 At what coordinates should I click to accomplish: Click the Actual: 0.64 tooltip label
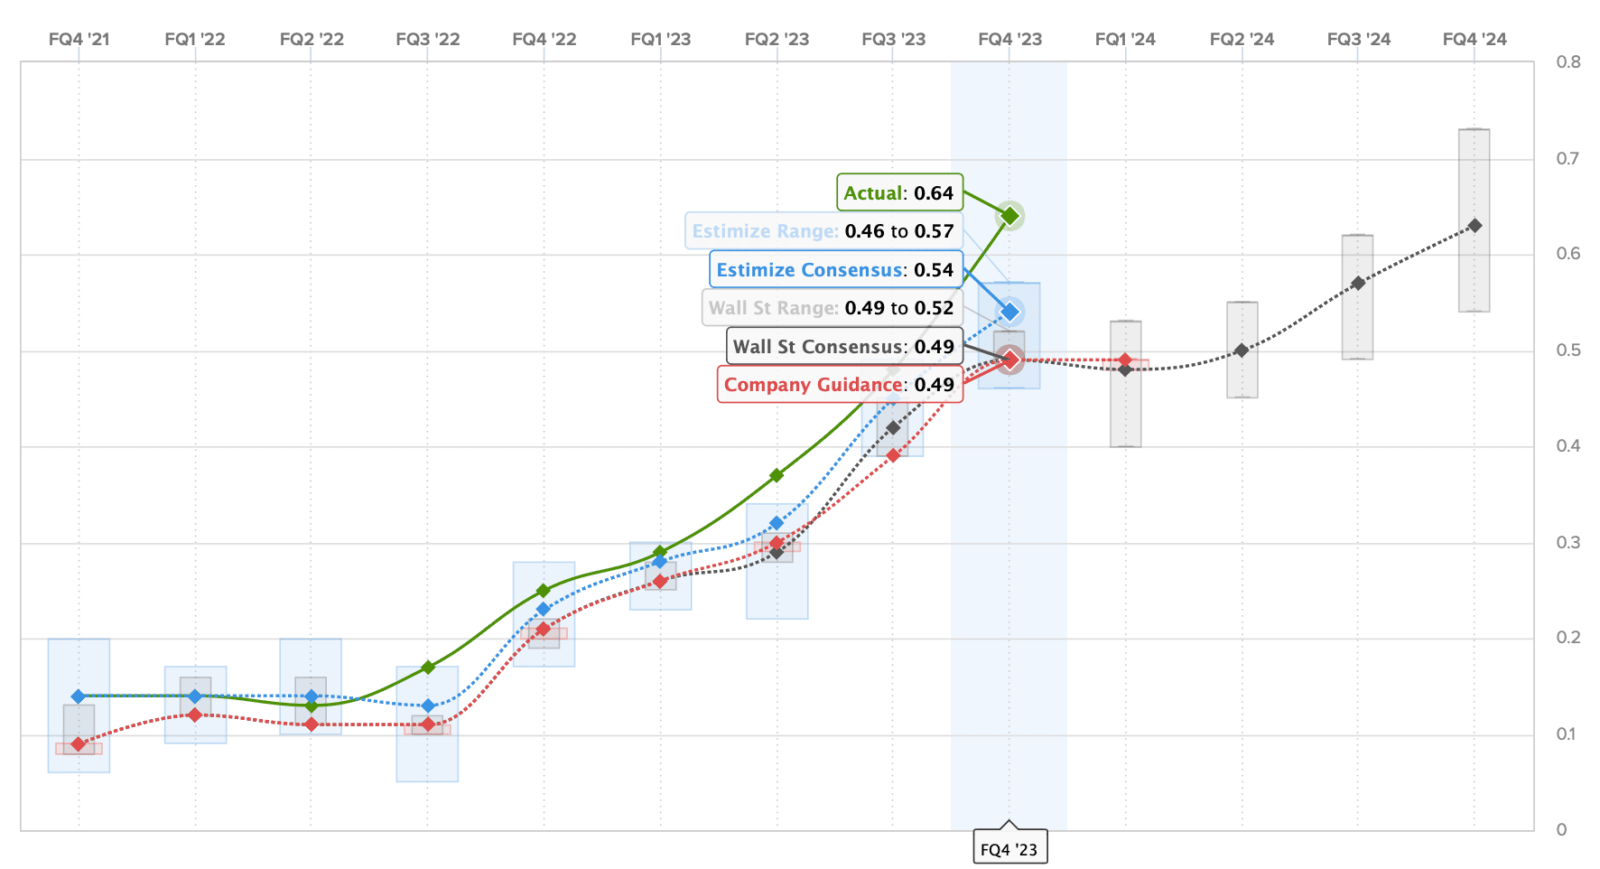[899, 193]
